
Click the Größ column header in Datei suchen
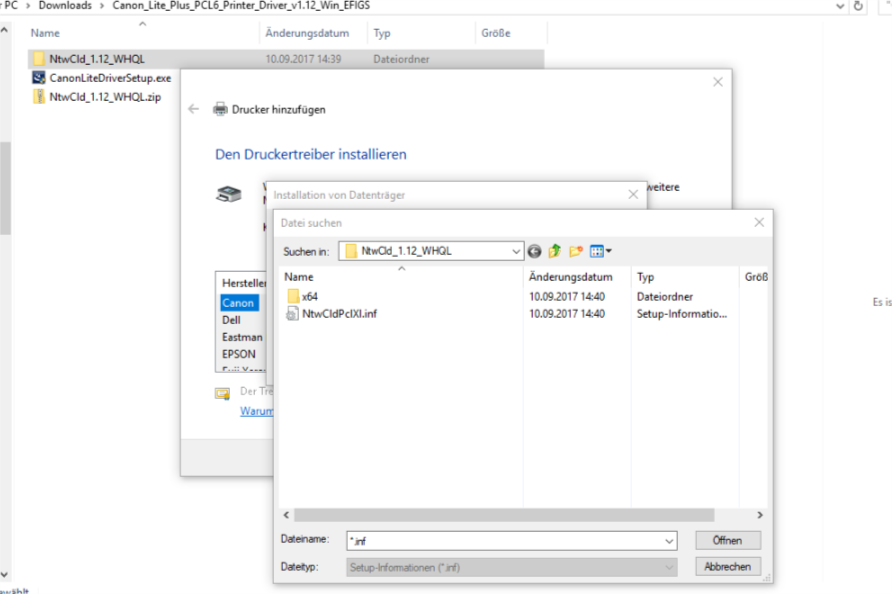pyautogui.click(x=755, y=277)
